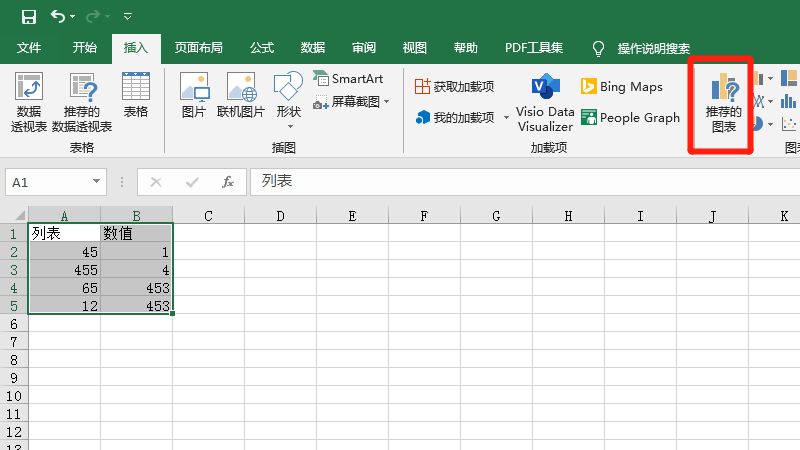Viewport: 800px width, 450px height.
Task: Insert a hierarchy treemap chart
Action: [790, 79]
